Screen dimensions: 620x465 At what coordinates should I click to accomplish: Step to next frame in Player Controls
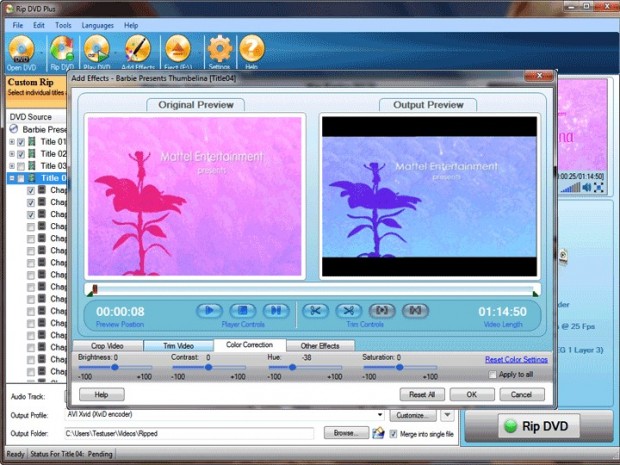(276, 311)
